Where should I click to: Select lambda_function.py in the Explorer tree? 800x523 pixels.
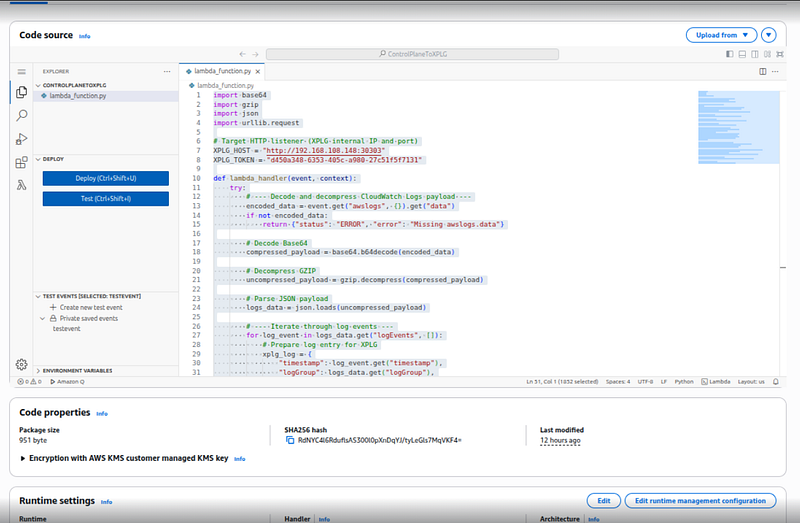click(x=106, y=96)
